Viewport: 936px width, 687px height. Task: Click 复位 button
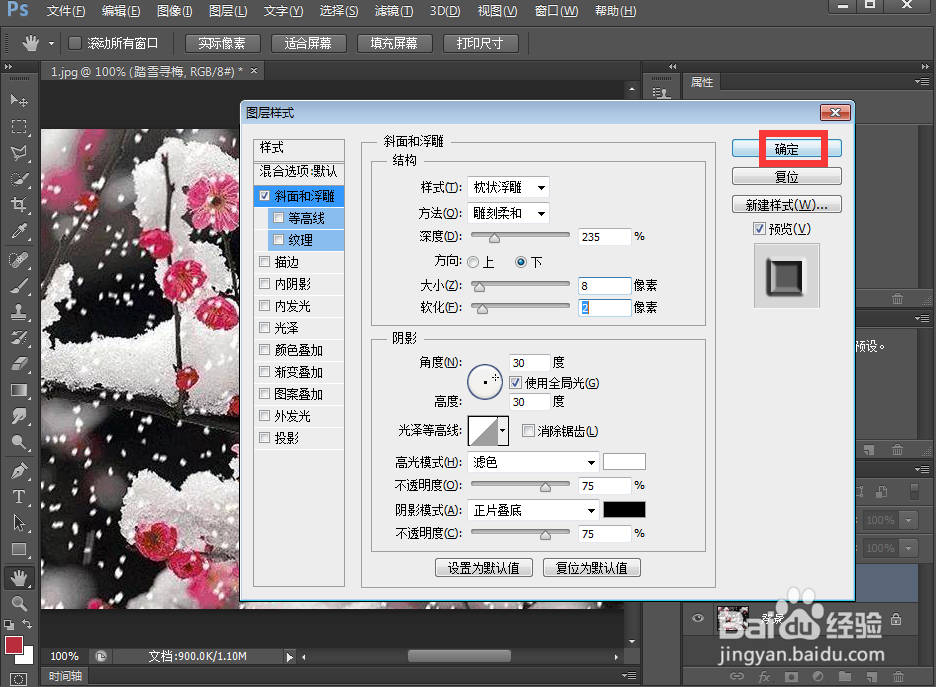[x=787, y=177]
